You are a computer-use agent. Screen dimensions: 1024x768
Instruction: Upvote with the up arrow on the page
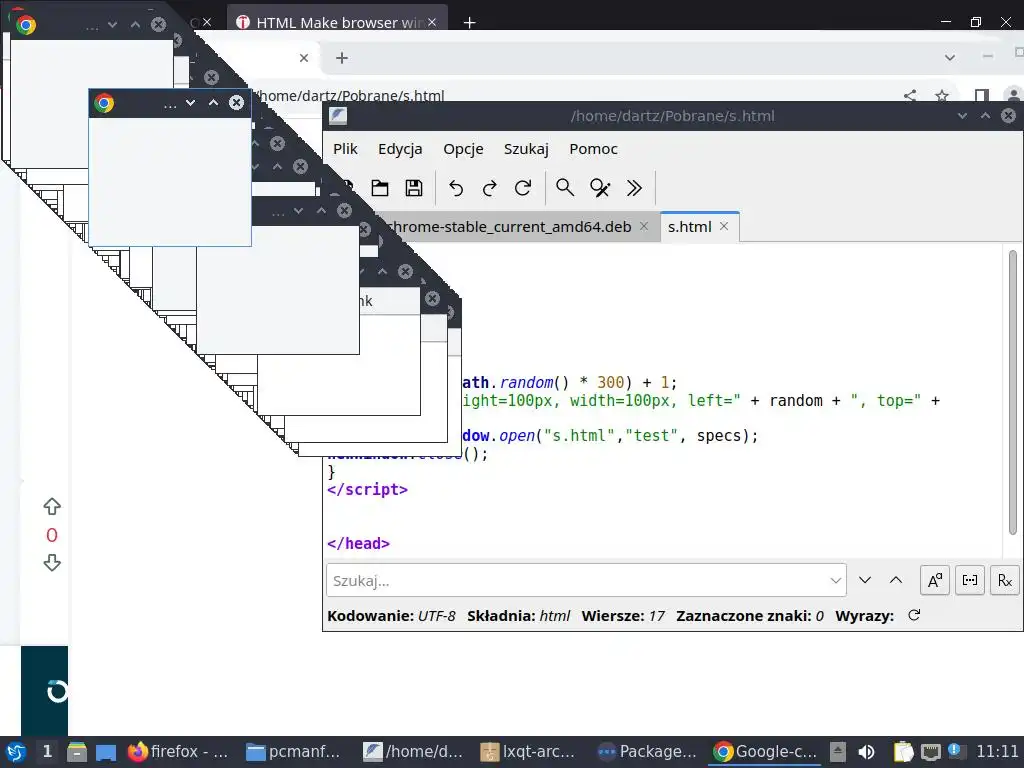click(x=52, y=506)
